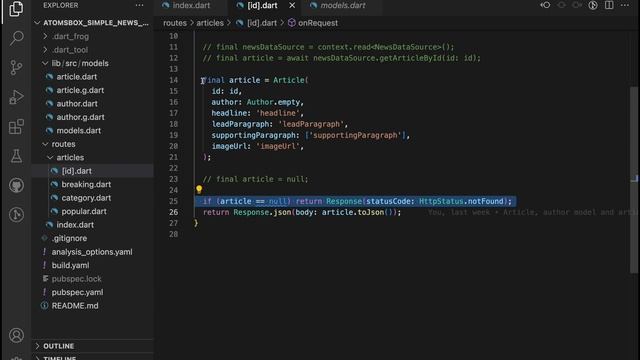Click the [id].dart breadcrumb
This screenshot has width=640, height=360.
tap(256, 23)
